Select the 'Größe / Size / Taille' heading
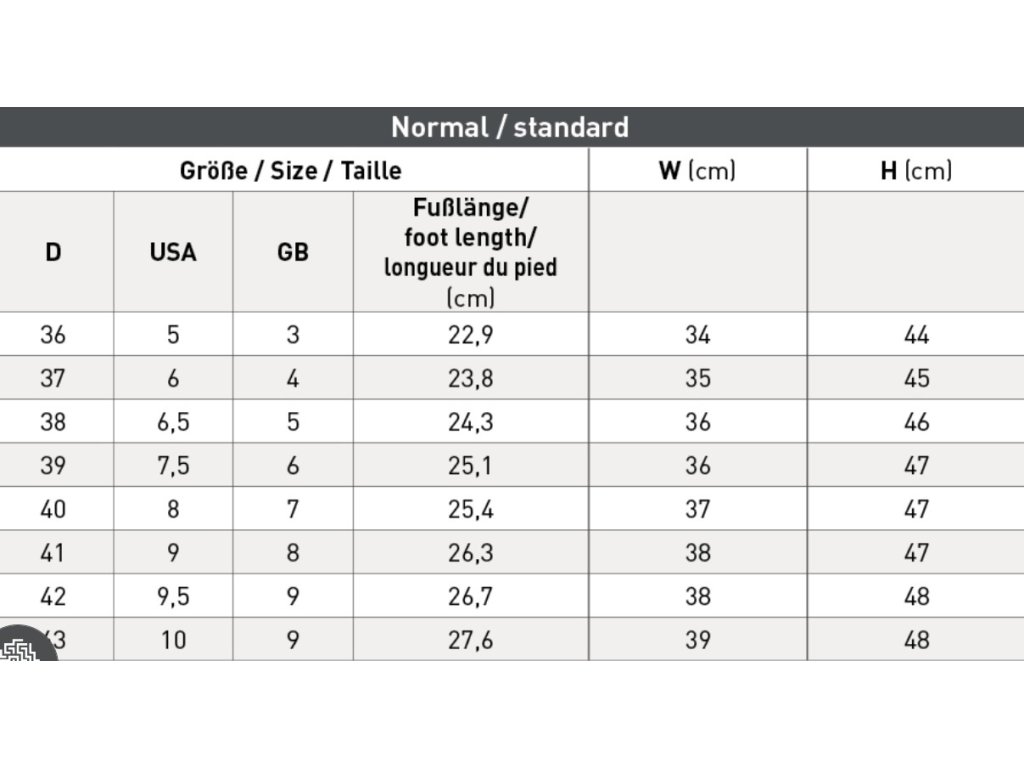This screenshot has height=768, width=1024. [291, 170]
